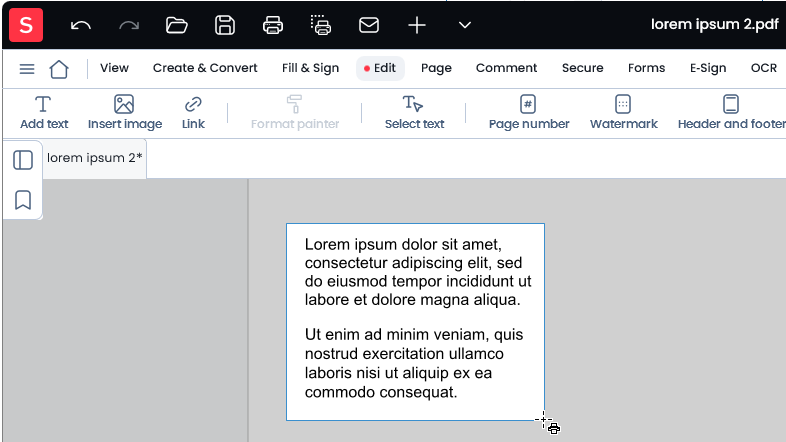The image size is (786, 442).
Task: Choose the Select text tool
Action: 414,112
